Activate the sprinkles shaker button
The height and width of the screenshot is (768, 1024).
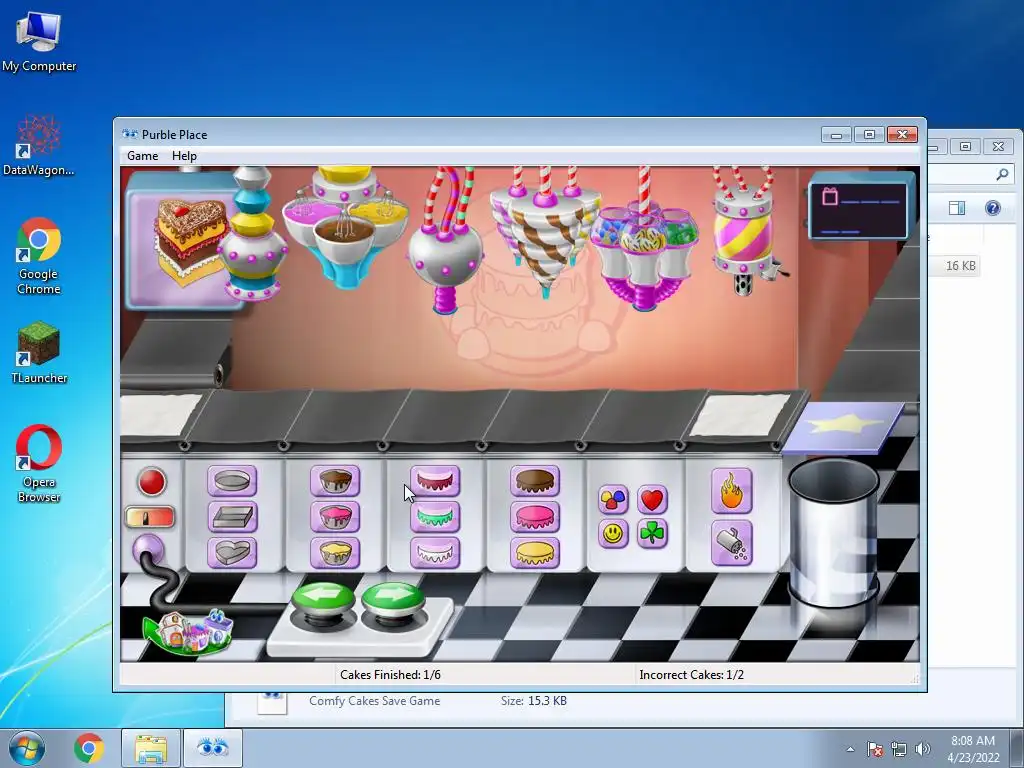pyautogui.click(x=732, y=543)
